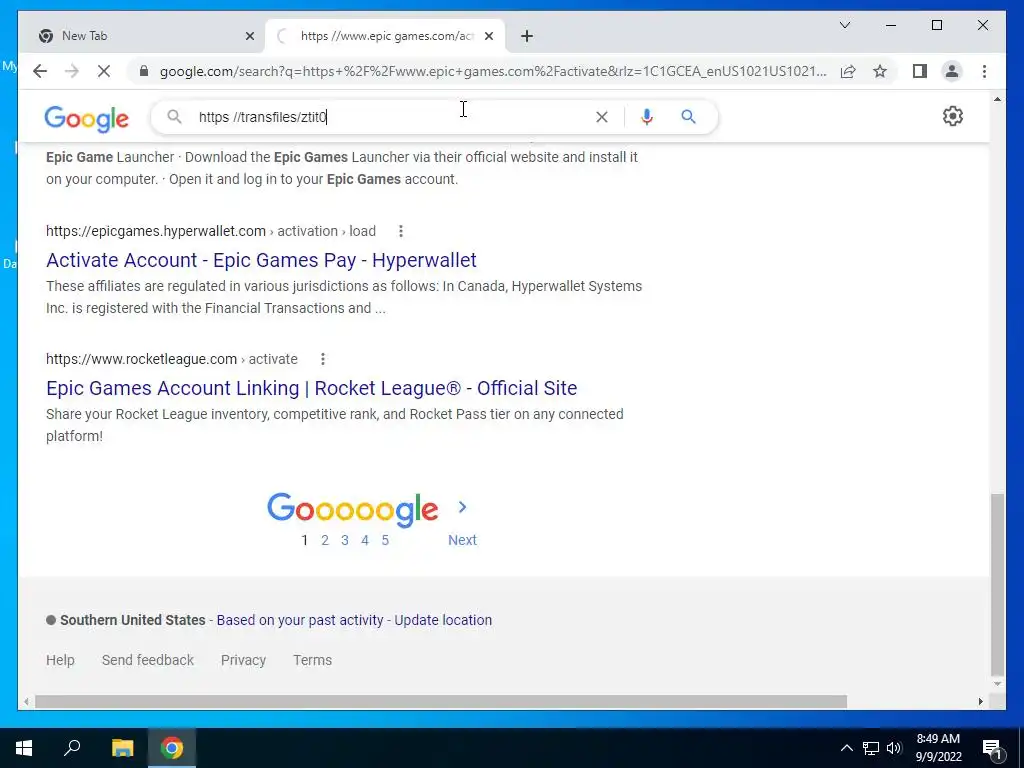1024x768 pixels.
Task: Clear the Google search box text
Action: click(x=601, y=117)
